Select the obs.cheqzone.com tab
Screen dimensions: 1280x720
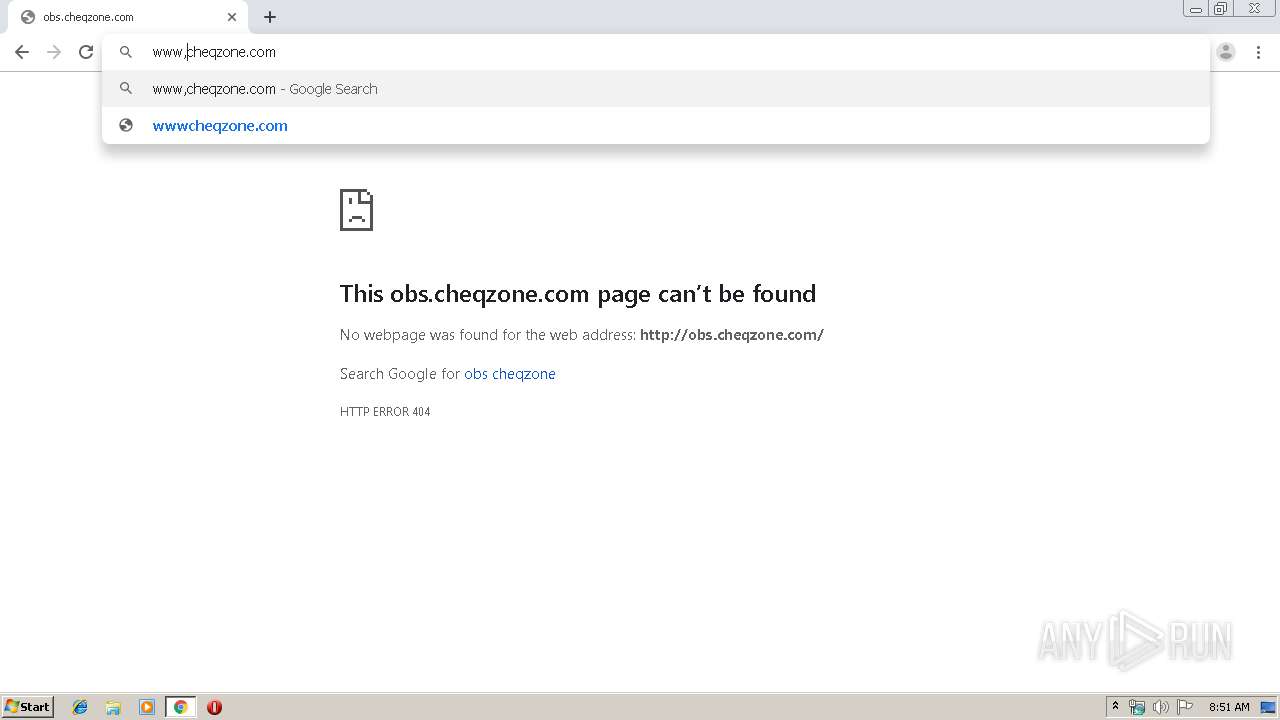pos(128,17)
